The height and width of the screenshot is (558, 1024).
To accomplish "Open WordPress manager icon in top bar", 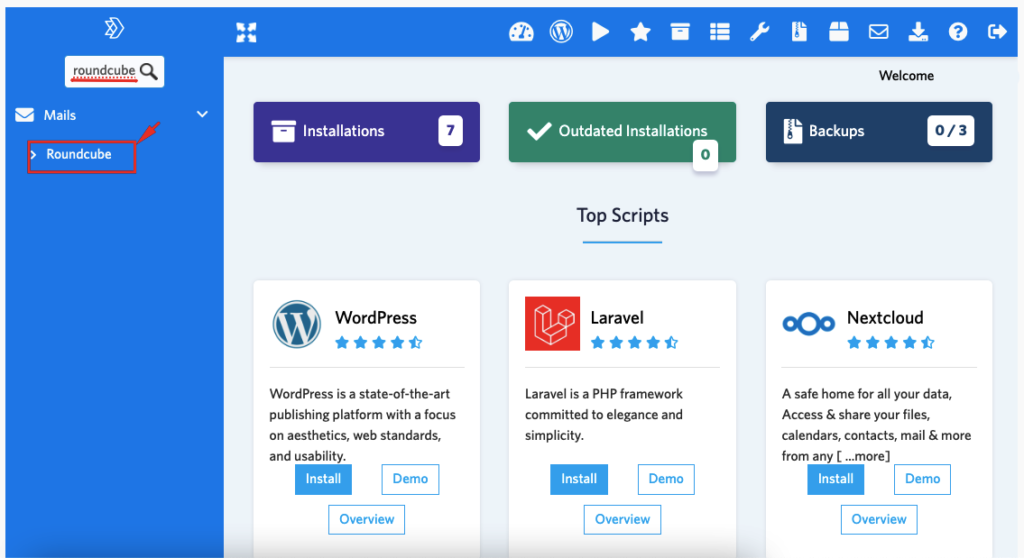I will (561, 31).
